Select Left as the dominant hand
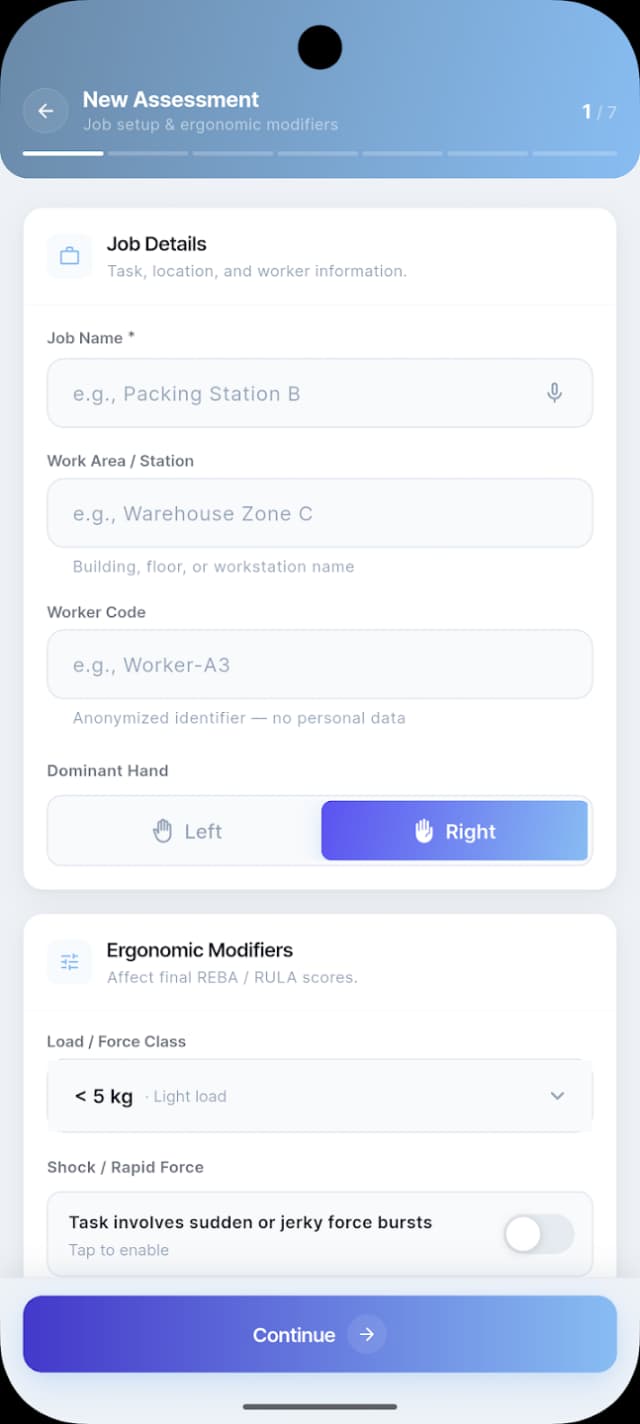Screen dimensions: 640x1424 click(x=185, y=830)
